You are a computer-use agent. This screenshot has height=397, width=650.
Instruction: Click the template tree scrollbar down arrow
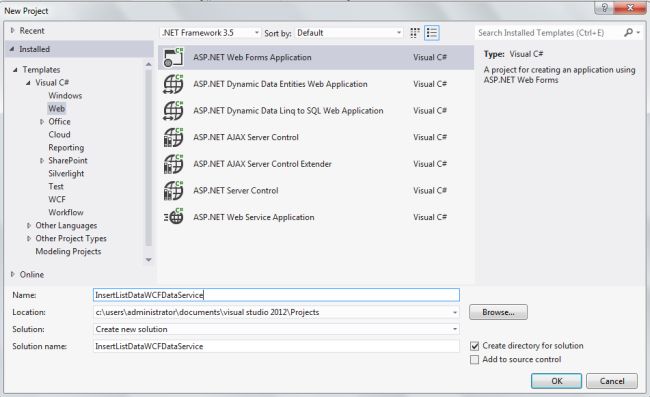pyautogui.click(x=148, y=260)
